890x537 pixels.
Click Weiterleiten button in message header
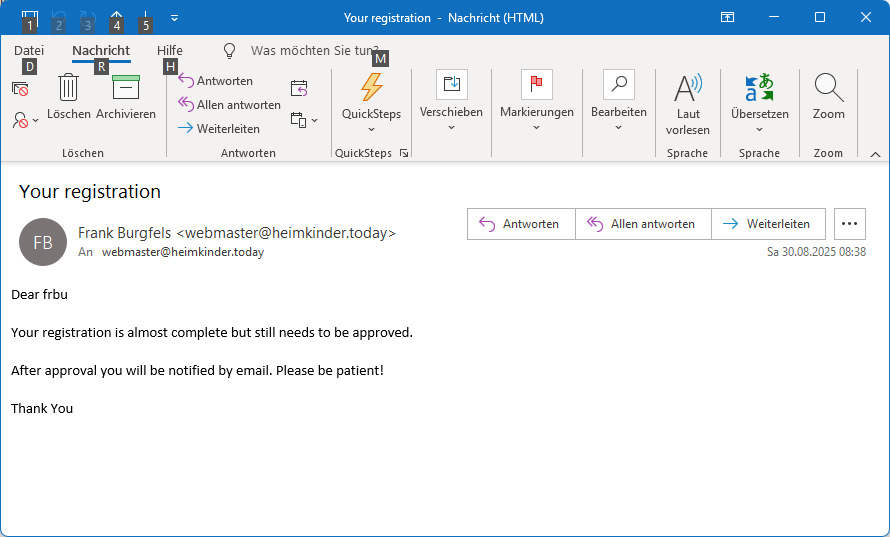[x=767, y=224]
